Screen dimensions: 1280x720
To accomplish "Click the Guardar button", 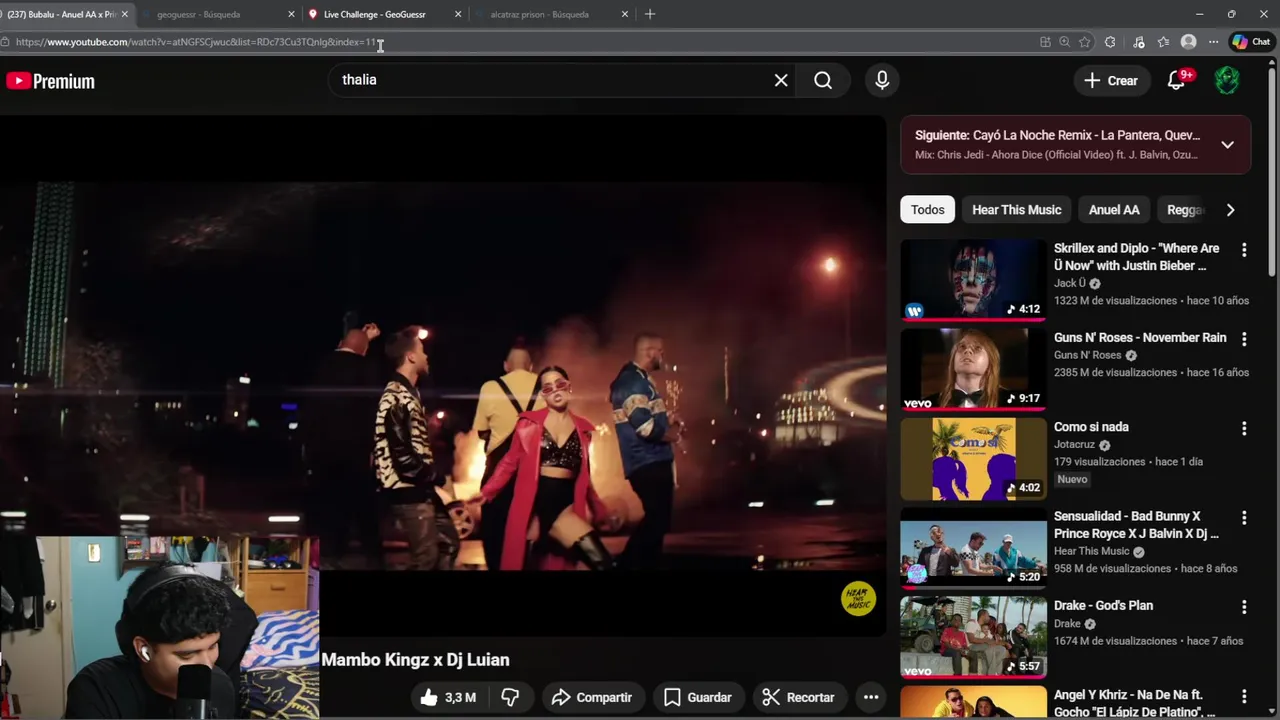I will tap(698, 697).
